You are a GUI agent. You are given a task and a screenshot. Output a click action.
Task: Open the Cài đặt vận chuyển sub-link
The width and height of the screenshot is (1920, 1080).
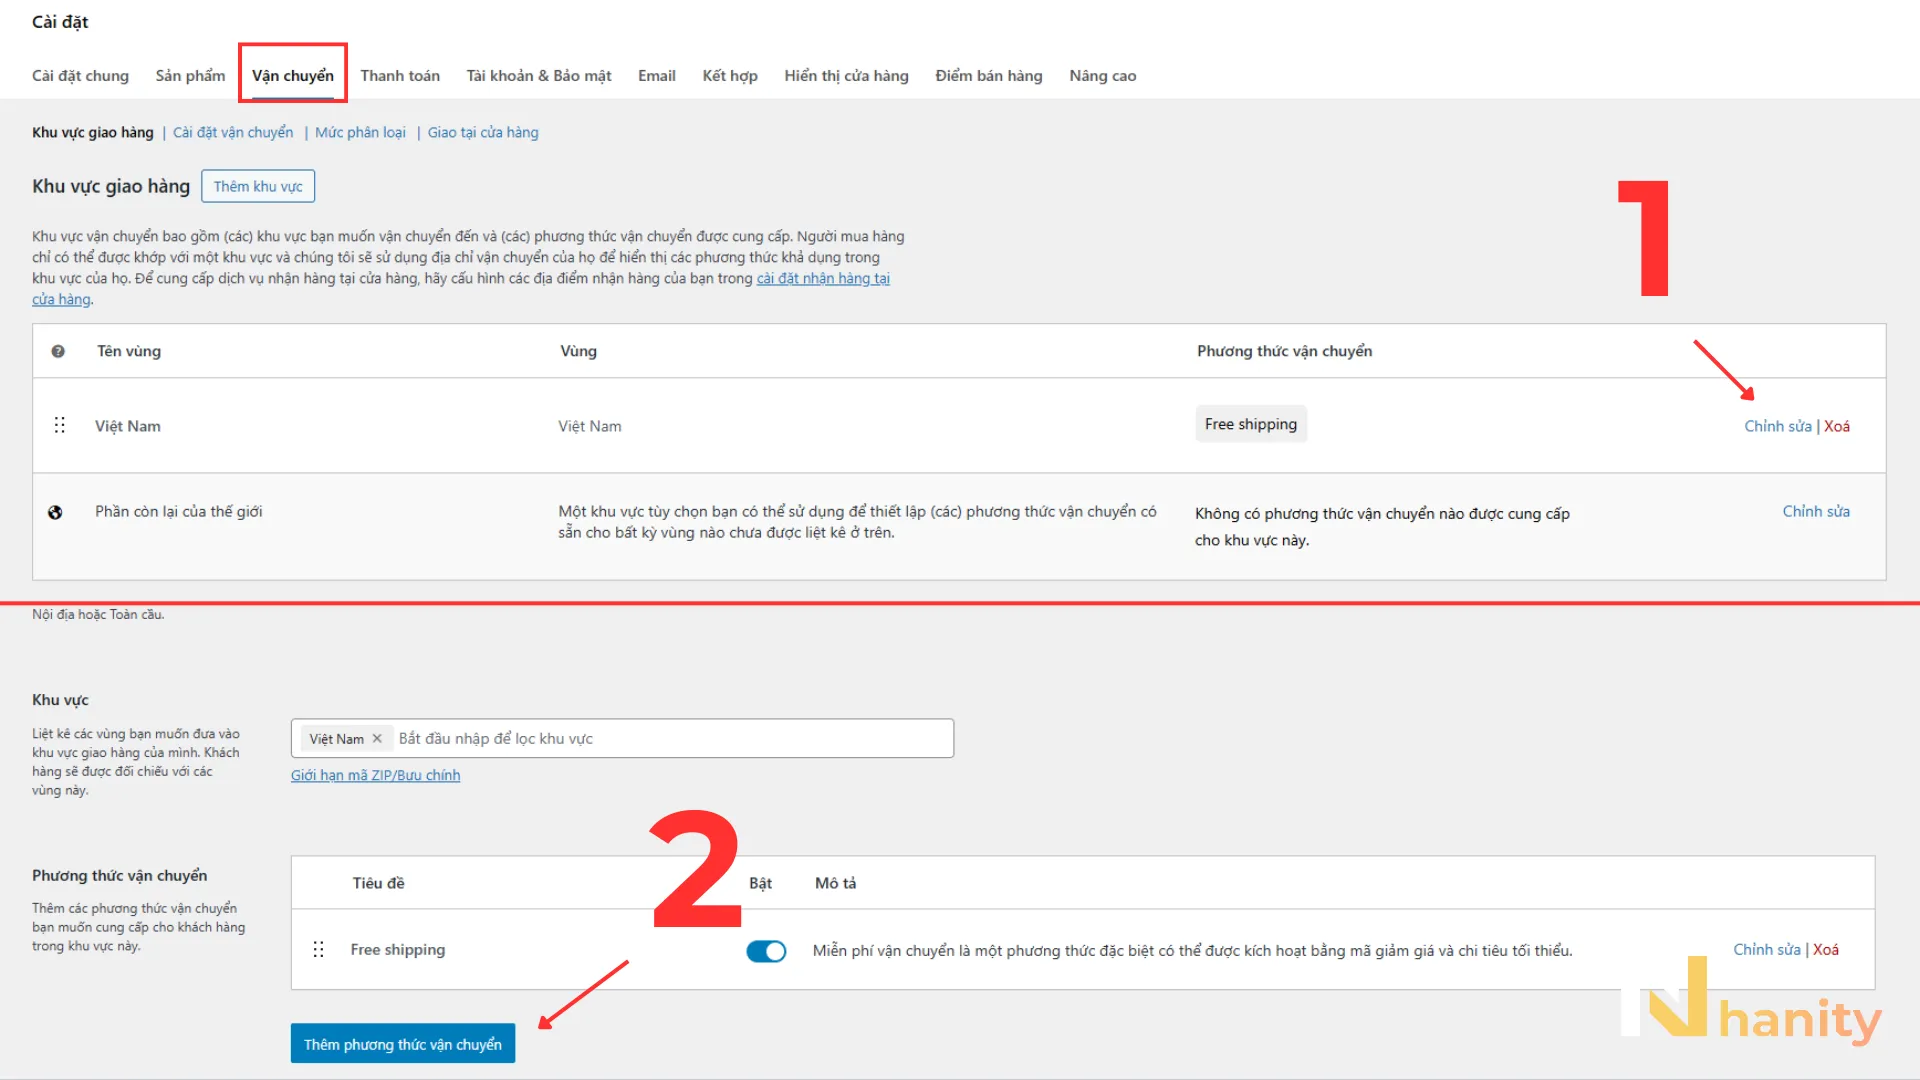pyautogui.click(x=233, y=132)
